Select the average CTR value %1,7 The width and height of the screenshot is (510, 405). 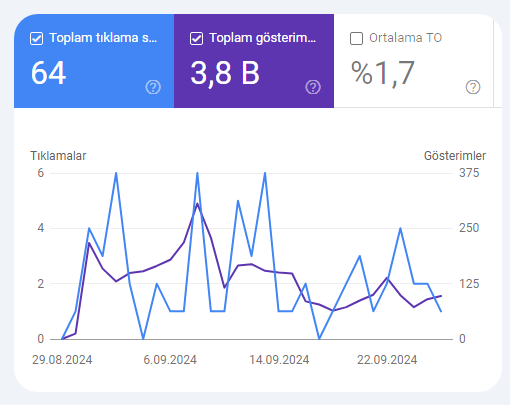pyautogui.click(x=383, y=73)
